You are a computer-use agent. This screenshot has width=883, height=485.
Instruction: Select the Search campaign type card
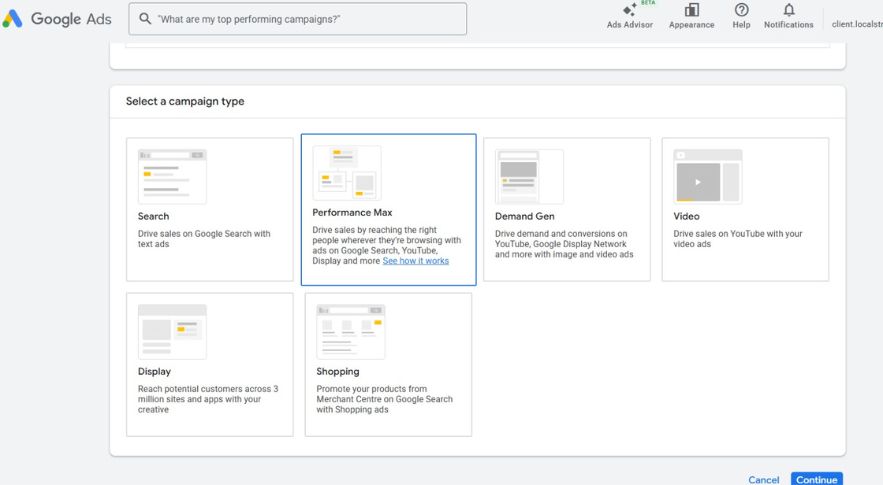[x=209, y=210]
